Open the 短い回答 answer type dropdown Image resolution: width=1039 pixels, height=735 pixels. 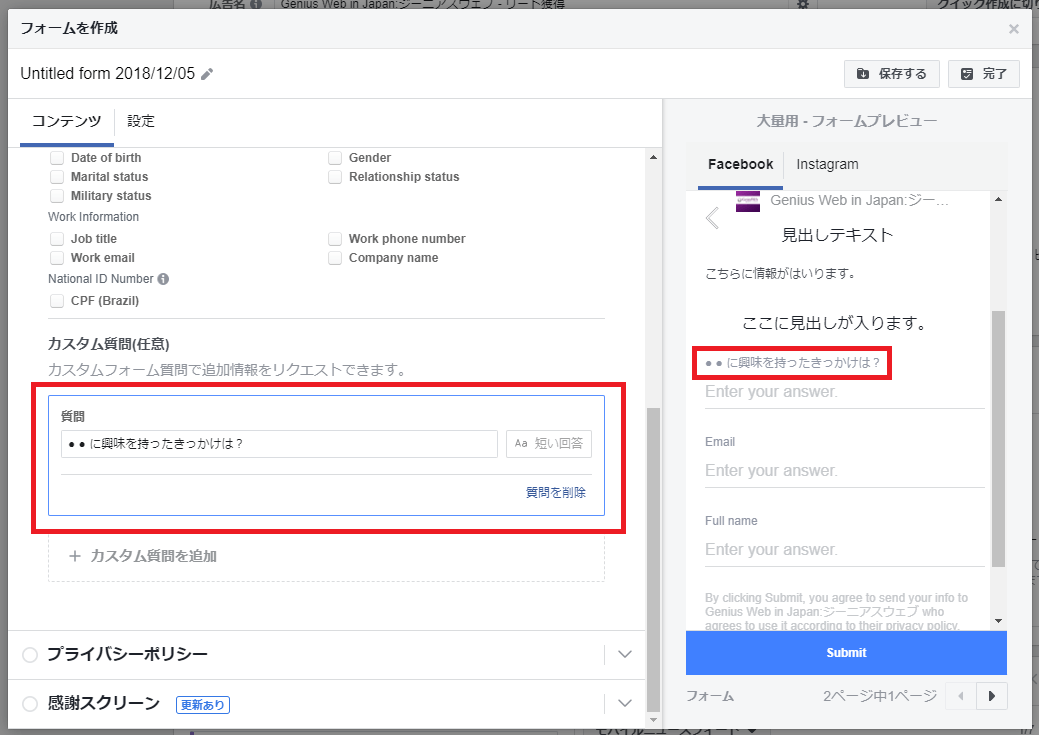[549, 444]
